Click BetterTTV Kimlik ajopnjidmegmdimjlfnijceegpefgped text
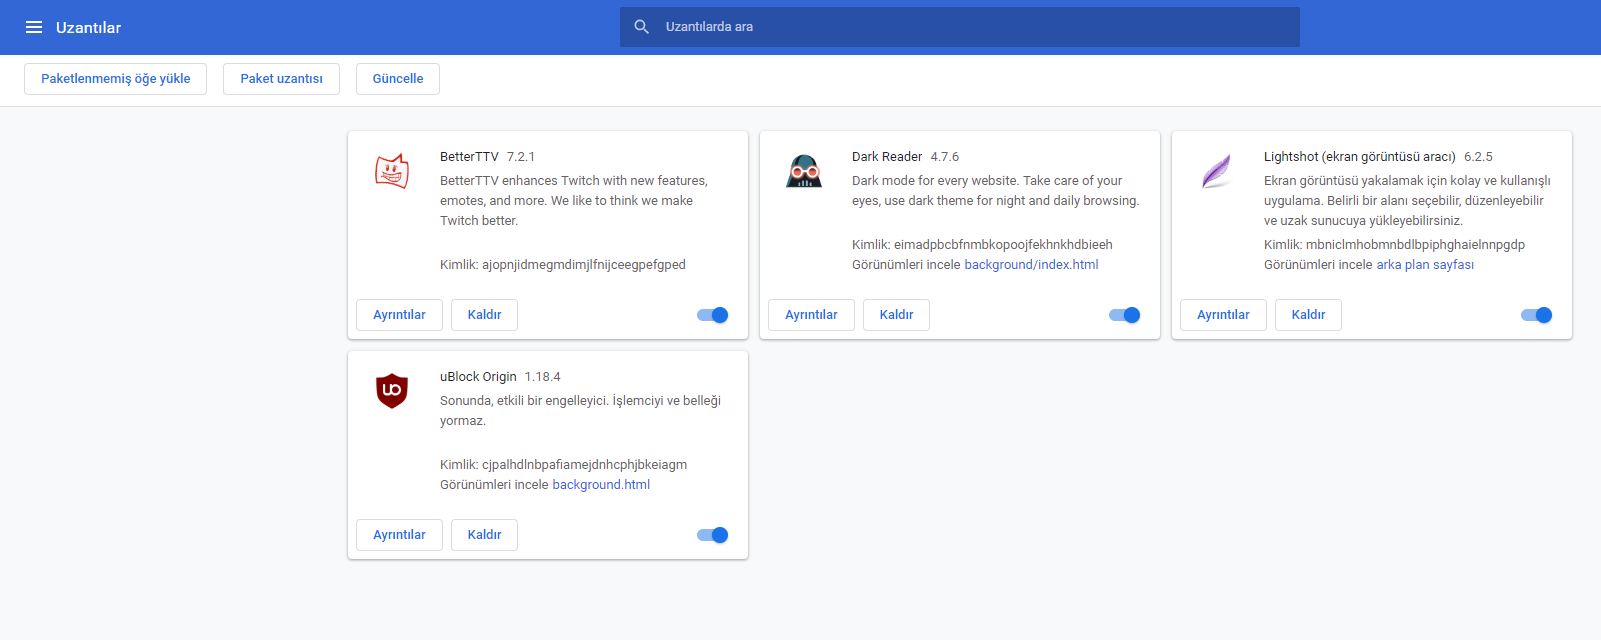This screenshot has width=1601, height=640. tap(563, 265)
